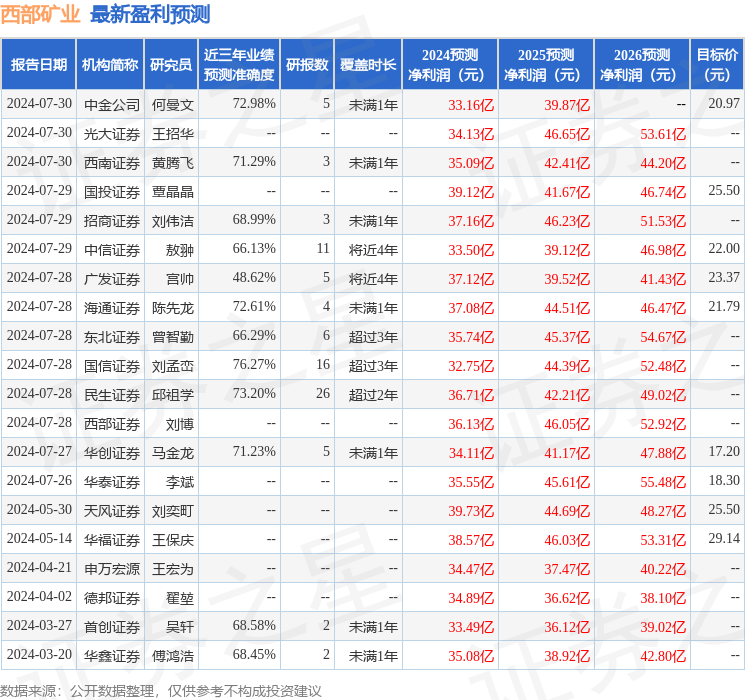Click analyst name 覃晶晶
The width and height of the screenshot is (745, 700).
tap(173, 192)
